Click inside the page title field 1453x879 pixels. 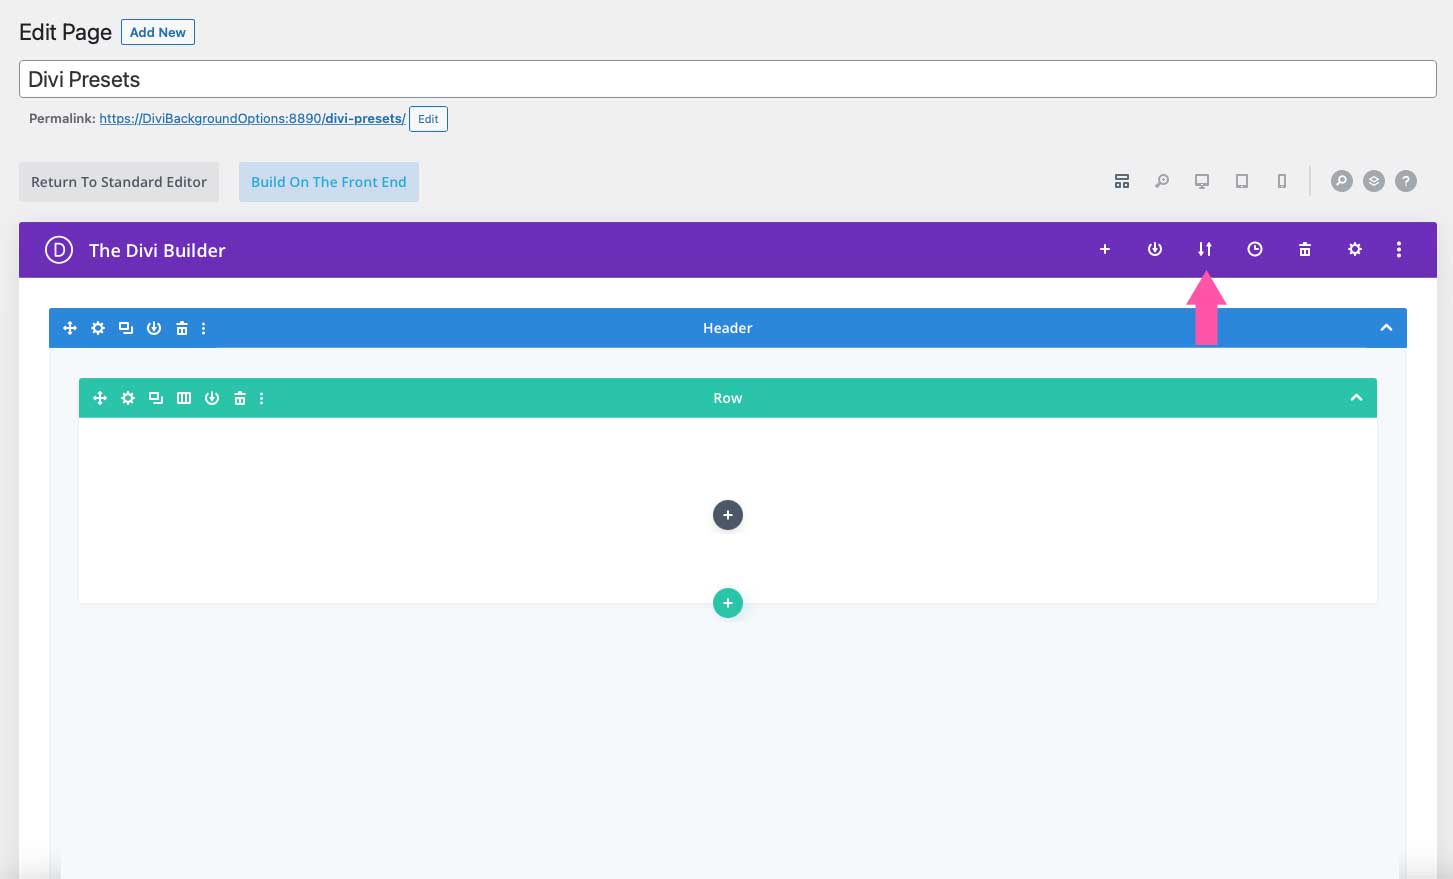[727, 78]
